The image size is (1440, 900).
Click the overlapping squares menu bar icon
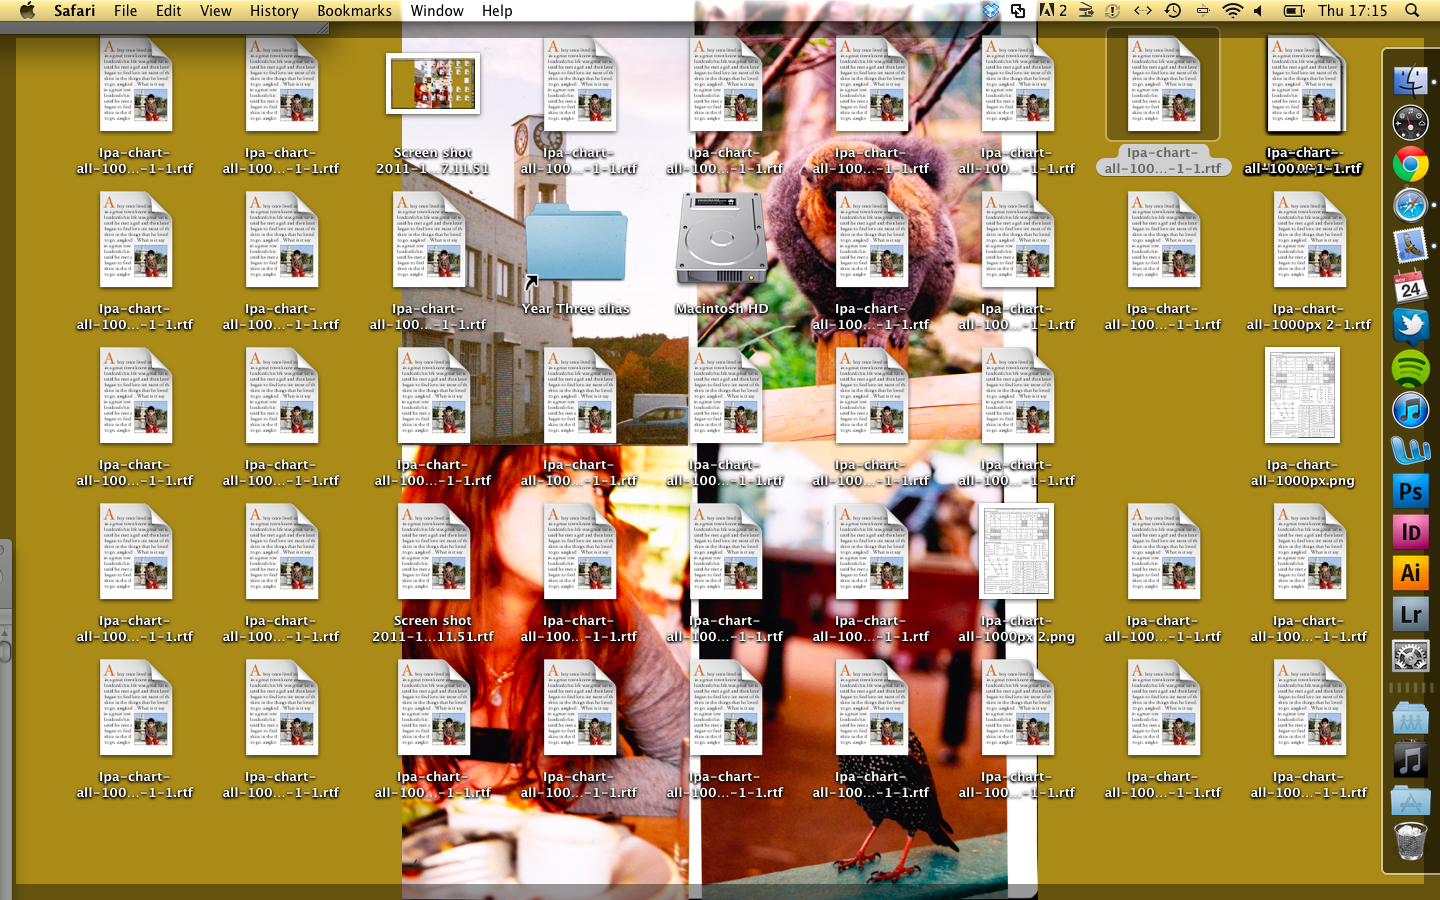pyautogui.click(x=1018, y=10)
